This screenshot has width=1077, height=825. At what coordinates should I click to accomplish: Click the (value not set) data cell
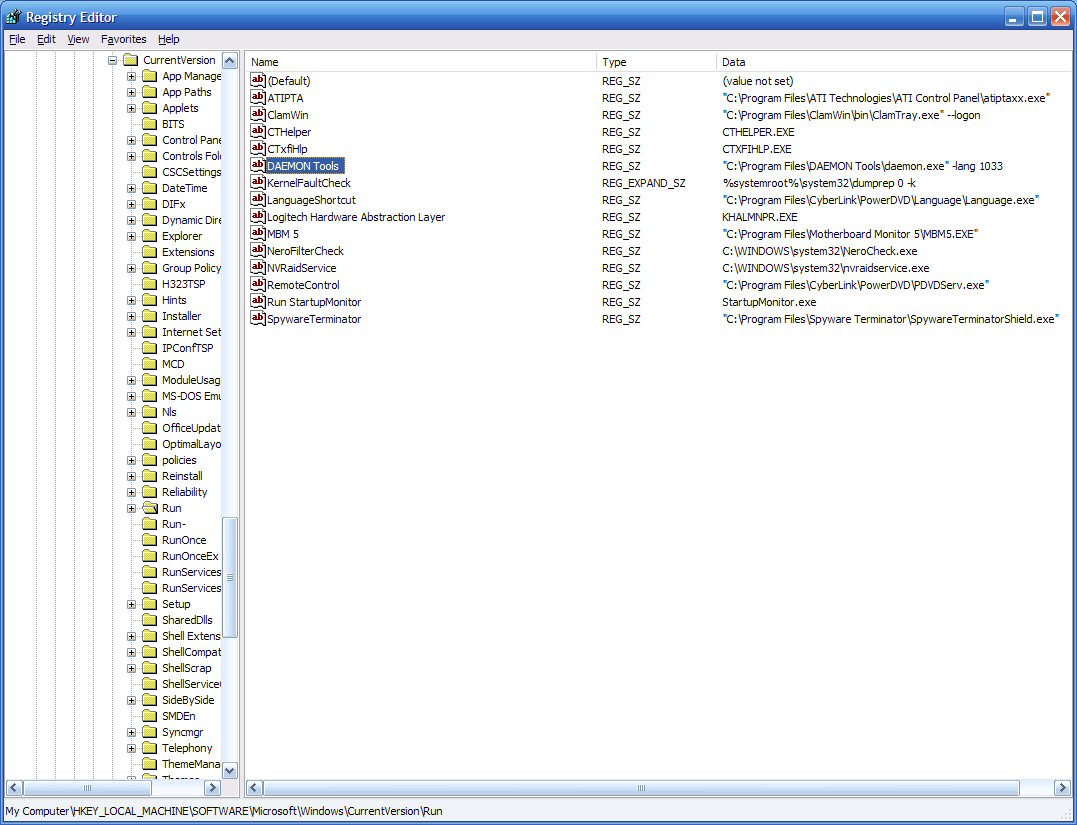(758, 80)
